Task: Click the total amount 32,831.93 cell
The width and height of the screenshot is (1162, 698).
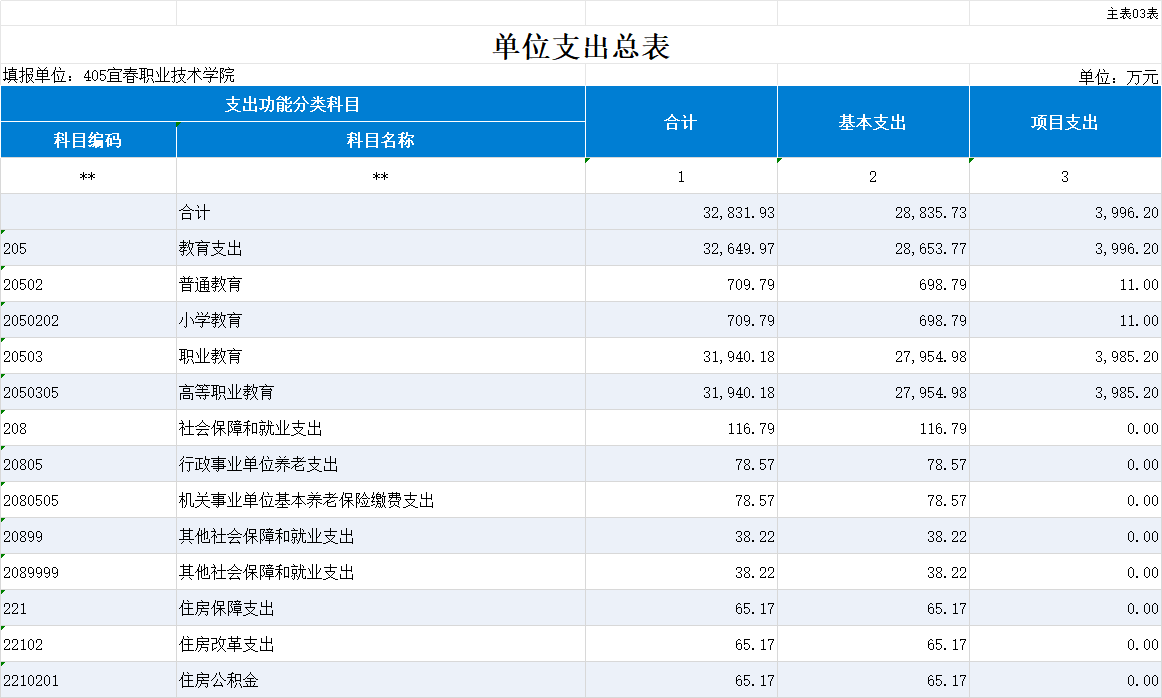Action: [739, 213]
